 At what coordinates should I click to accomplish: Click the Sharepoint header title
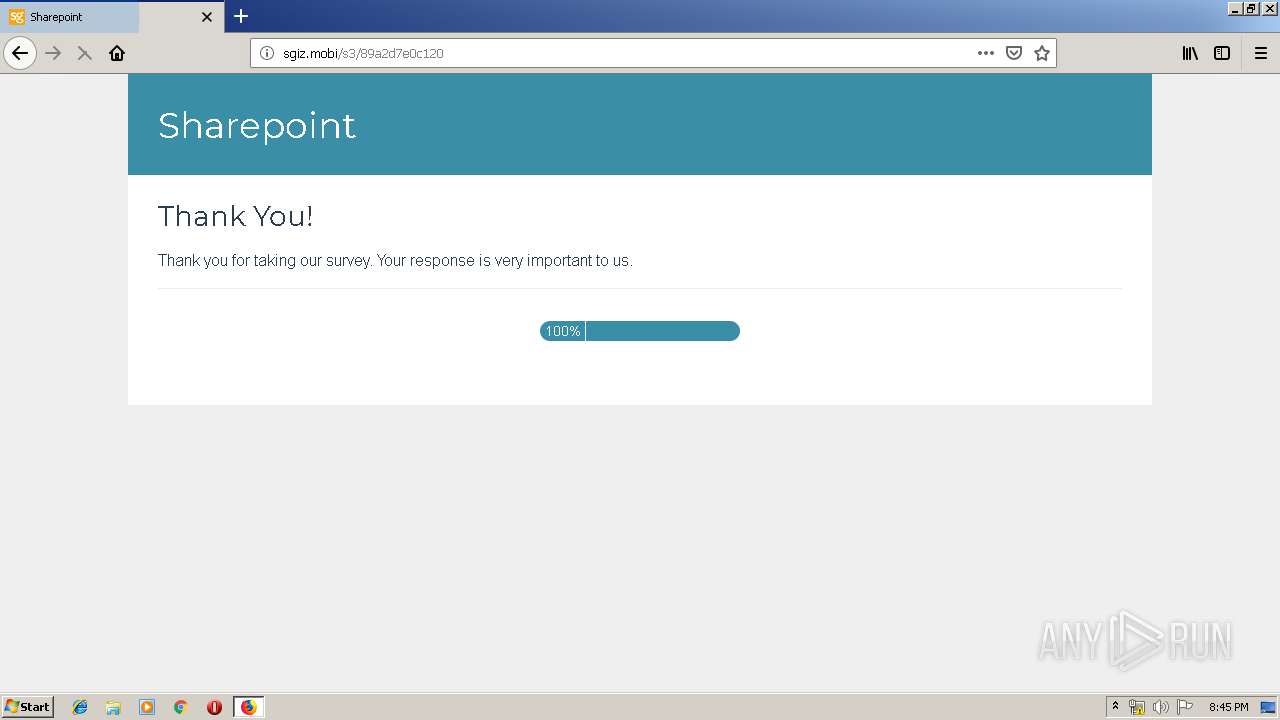tap(257, 125)
